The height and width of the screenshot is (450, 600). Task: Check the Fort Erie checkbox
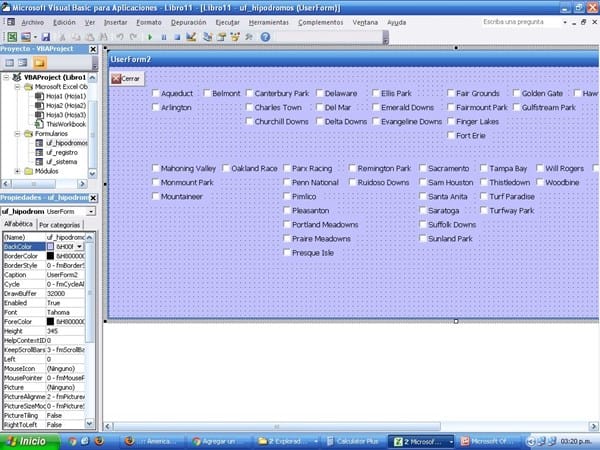451,135
